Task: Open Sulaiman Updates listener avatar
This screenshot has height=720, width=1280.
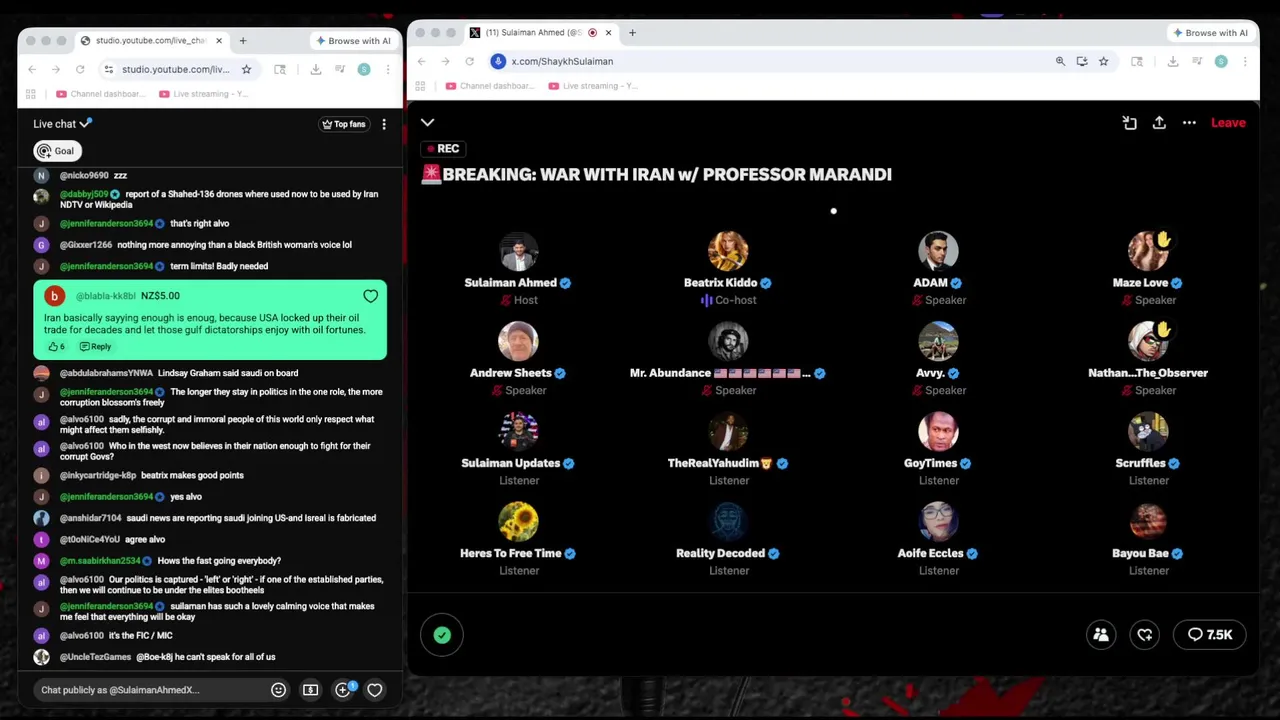Action: (519, 431)
